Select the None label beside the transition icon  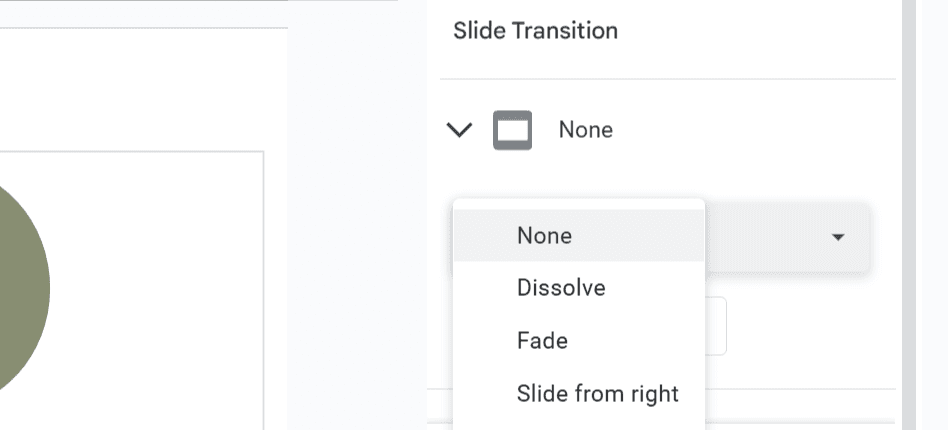[x=585, y=130]
